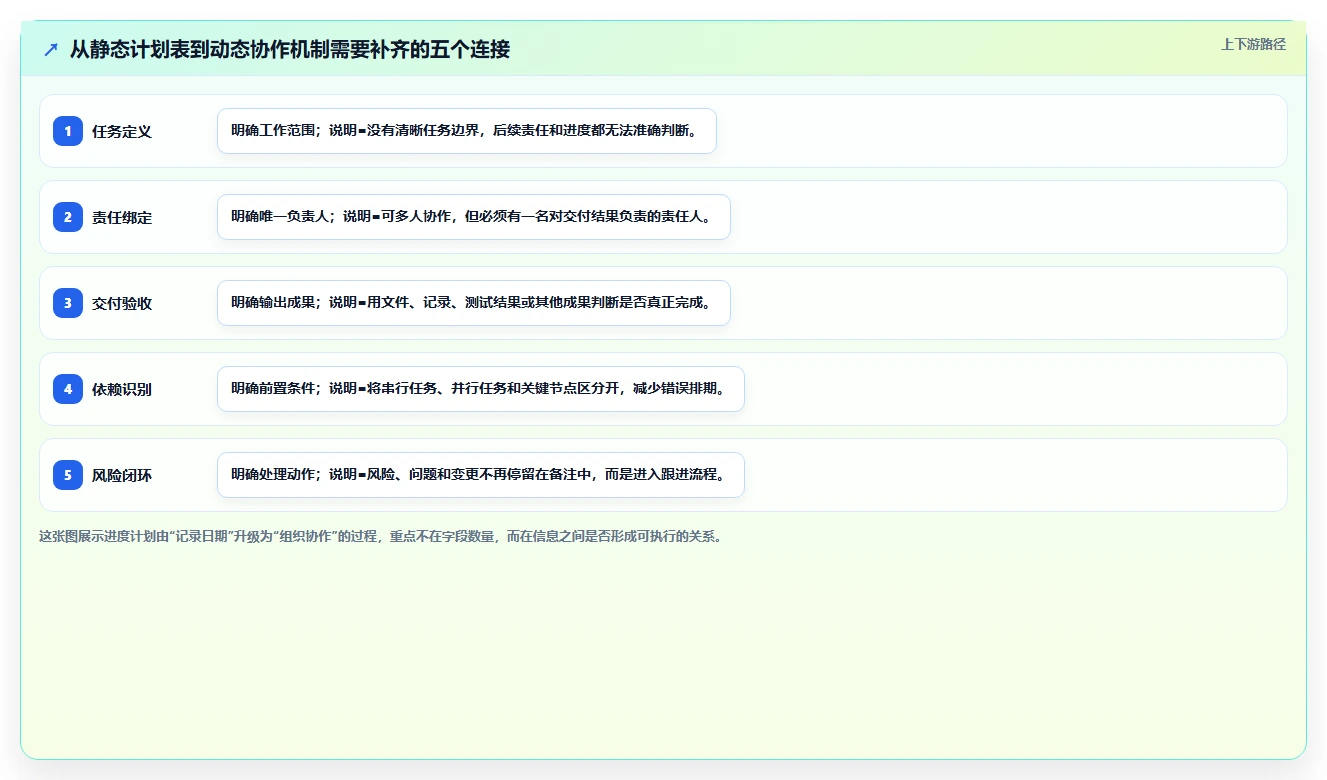1327x780 pixels.
Task: Select the 依赖识别 label
Action: pyautogui.click(x=122, y=390)
